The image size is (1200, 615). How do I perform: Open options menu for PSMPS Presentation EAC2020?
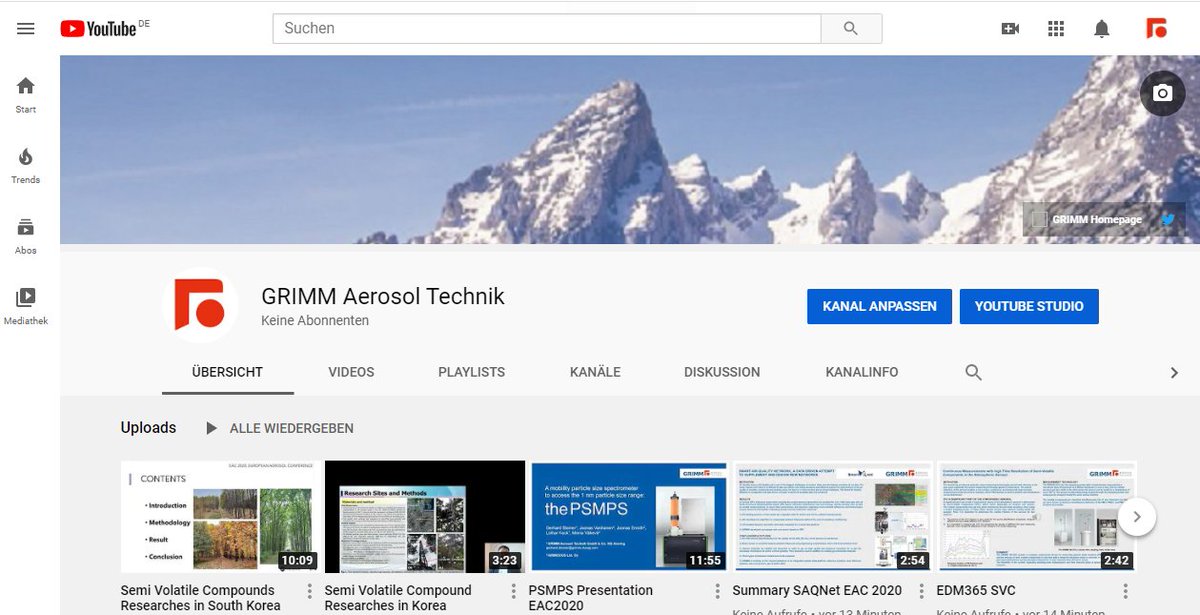pos(718,590)
